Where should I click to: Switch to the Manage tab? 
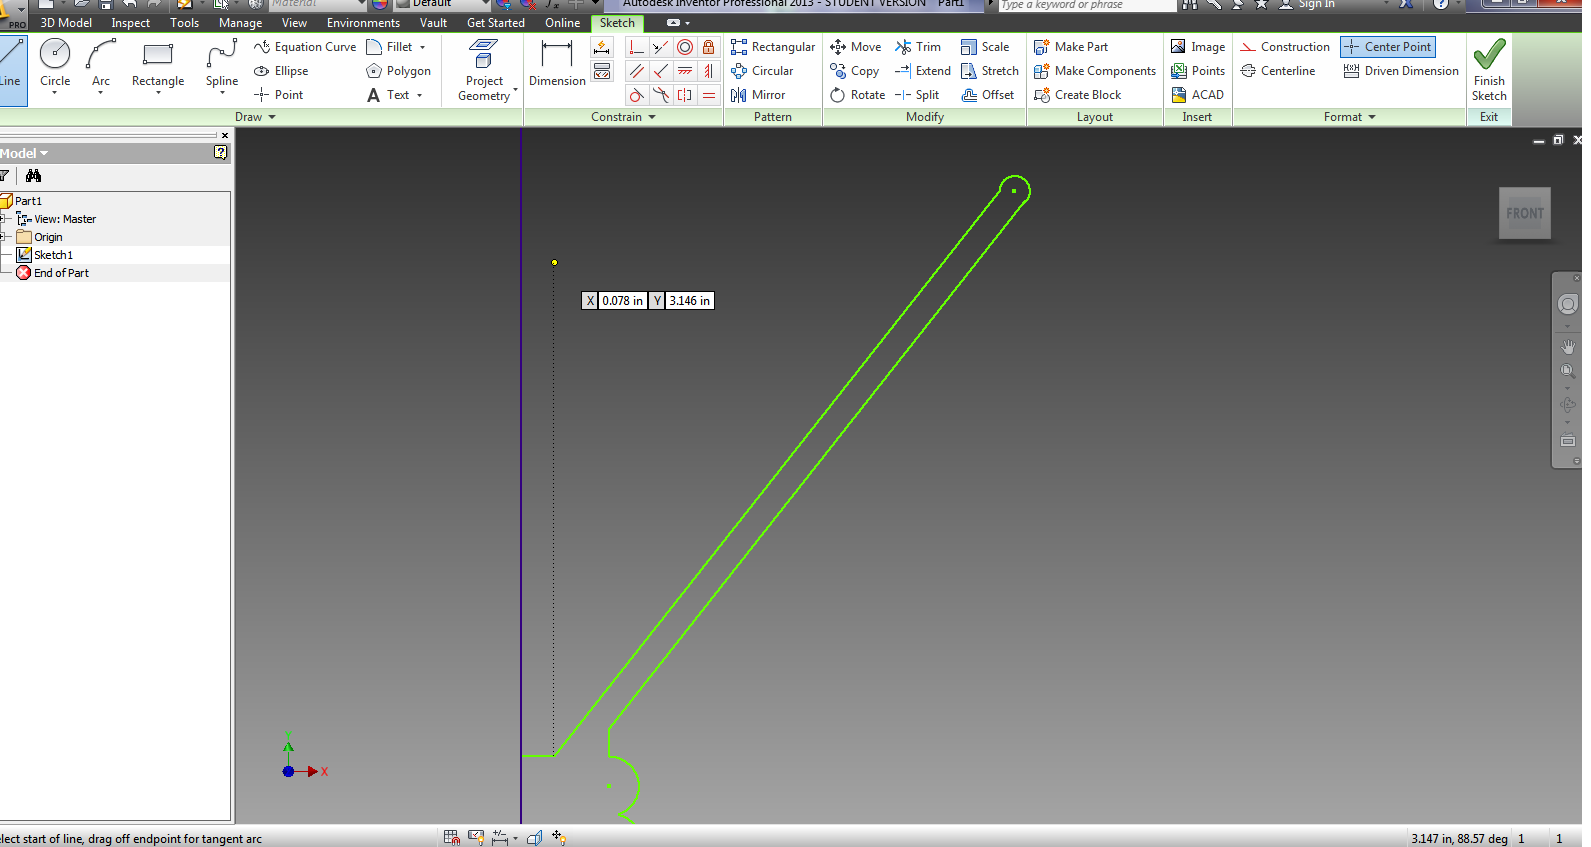coord(240,23)
